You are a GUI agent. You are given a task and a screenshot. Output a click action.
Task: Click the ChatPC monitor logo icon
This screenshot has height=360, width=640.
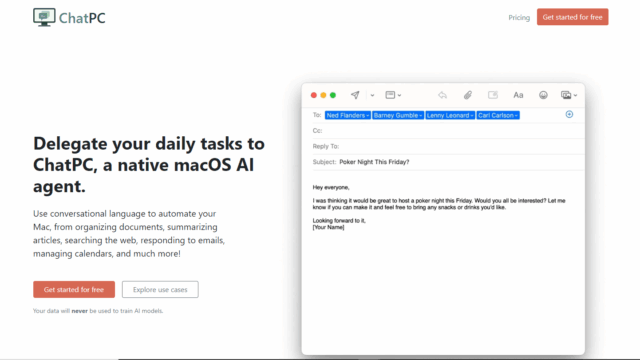coord(44,17)
